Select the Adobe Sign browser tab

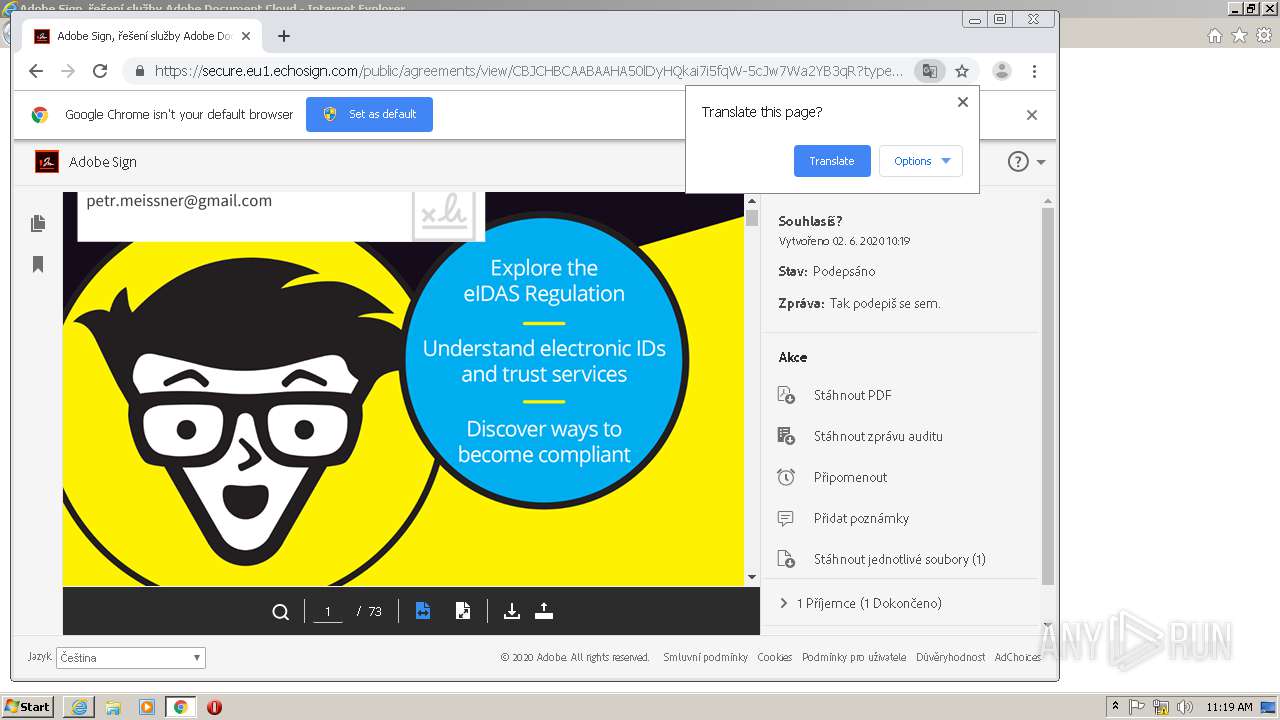pyautogui.click(x=144, y=36)
